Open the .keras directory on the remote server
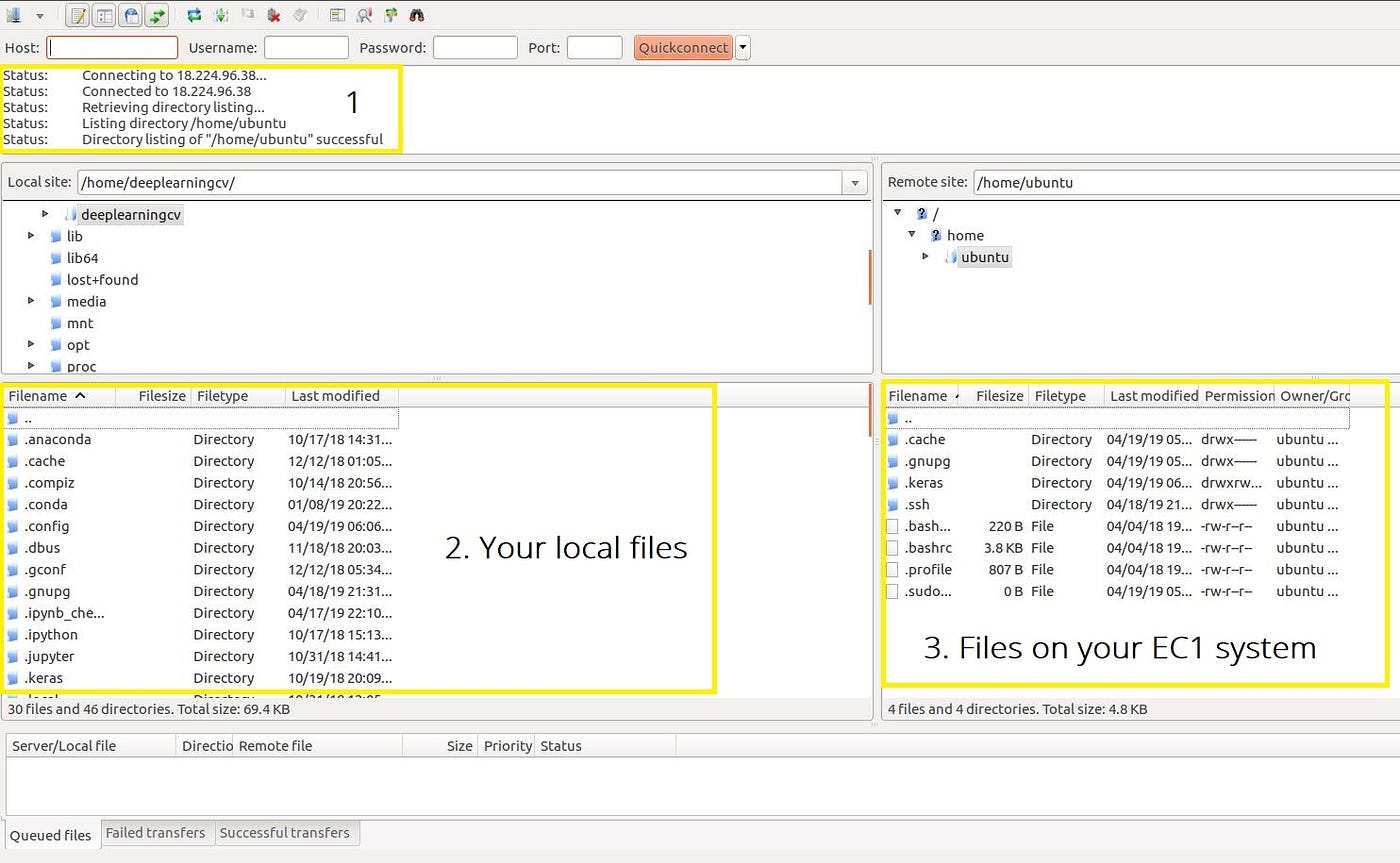The height and width of the screenshot is (863, 1400). click(x=924, y=482)
